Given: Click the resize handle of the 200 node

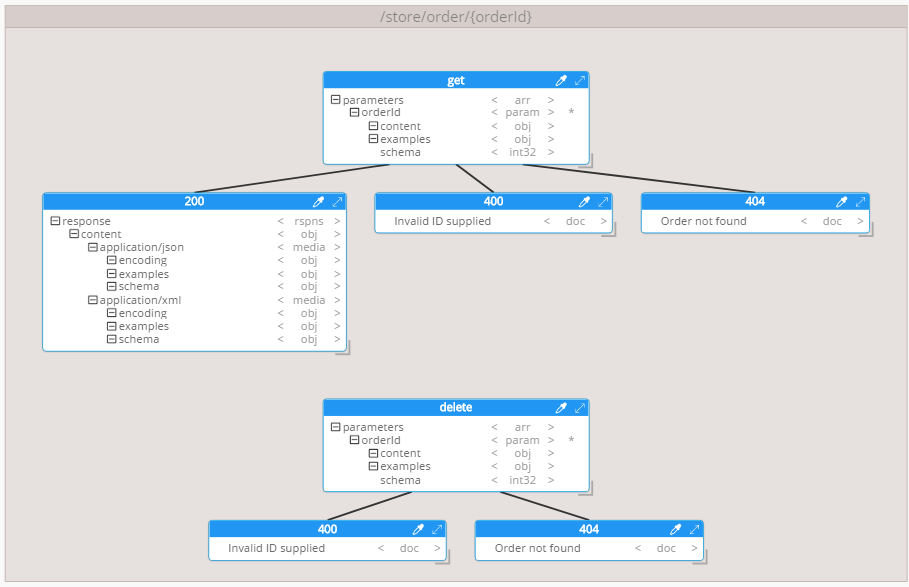Looking at the screenshot, I should coord(344,349).
